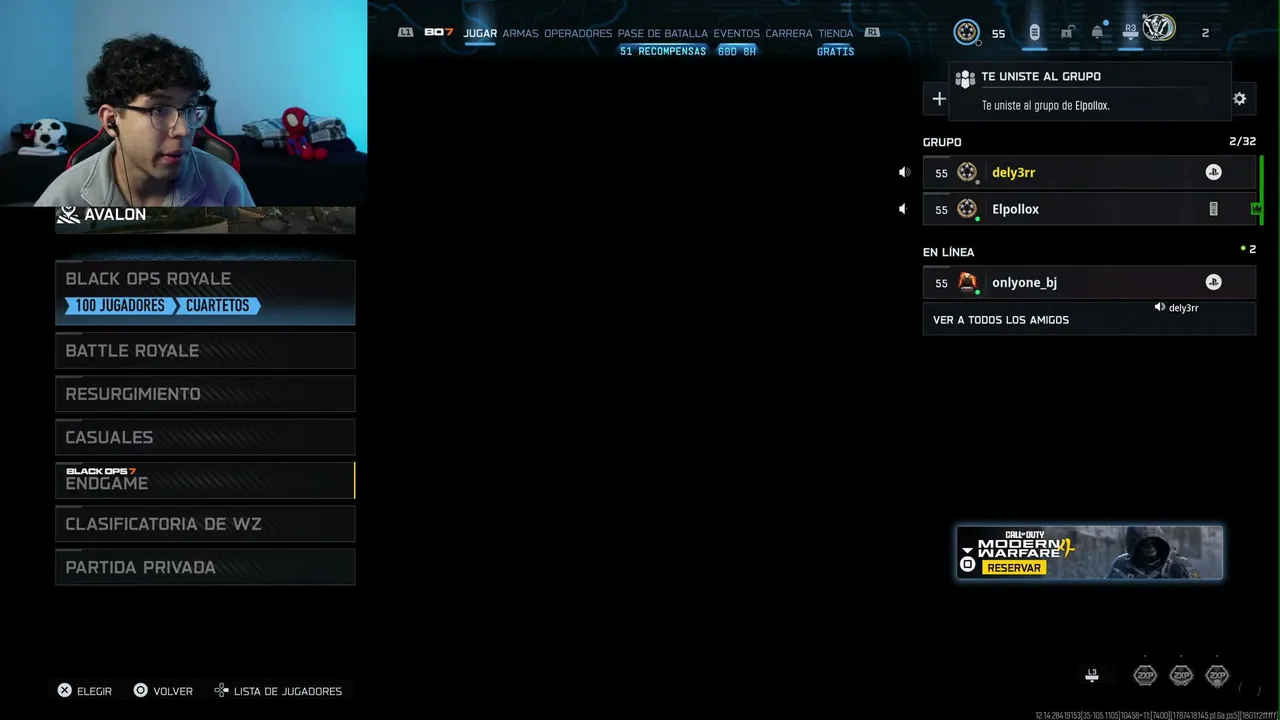Viewport: 1280px width, 720px height.
Task: Click the L3 stick prompt icon
Action: [x=1092, y=676]
